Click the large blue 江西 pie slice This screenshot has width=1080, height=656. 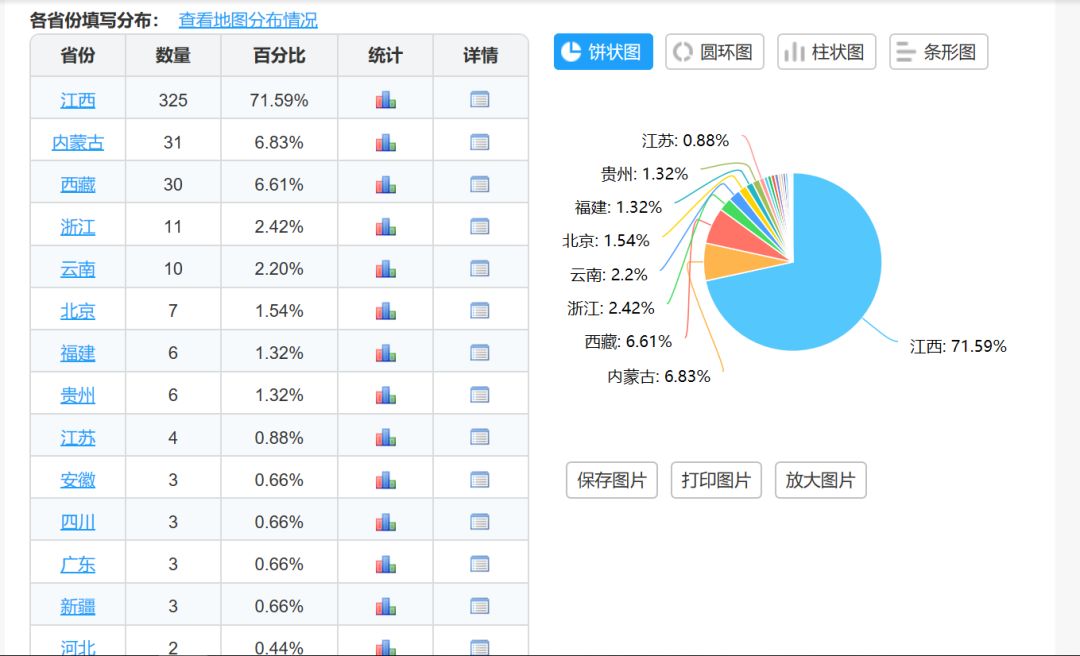click(820, 280)
